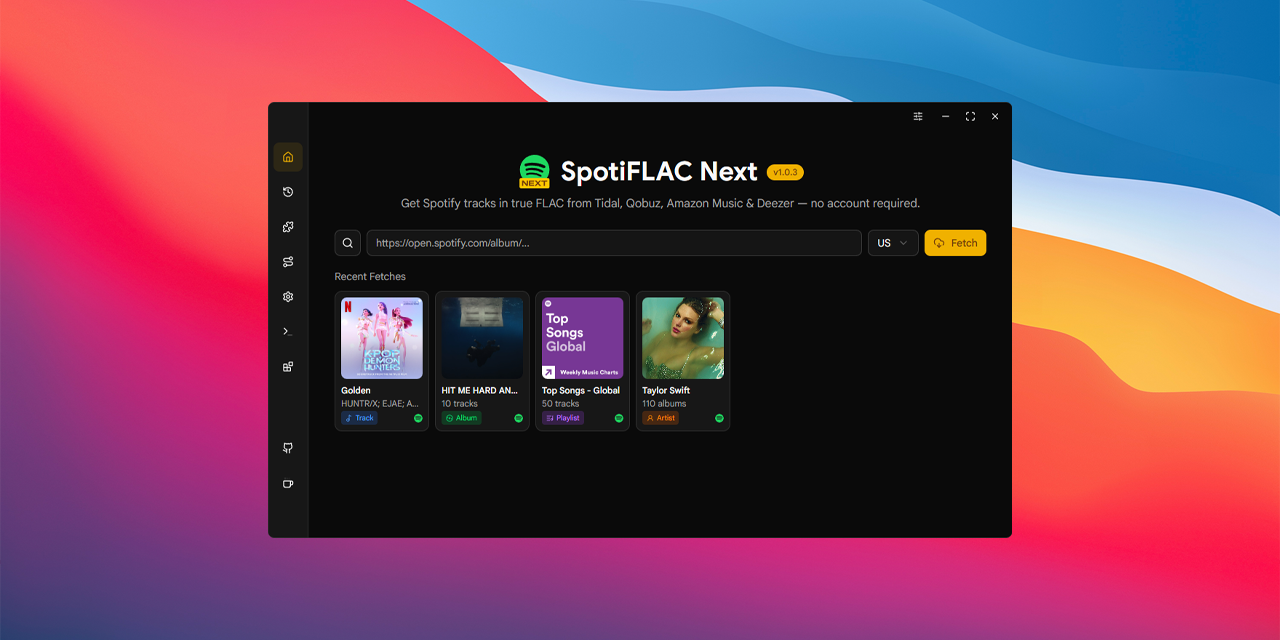Click the magnifier search icon beside the URL field
1280x640 pixels.
click(x=347, y=242)
